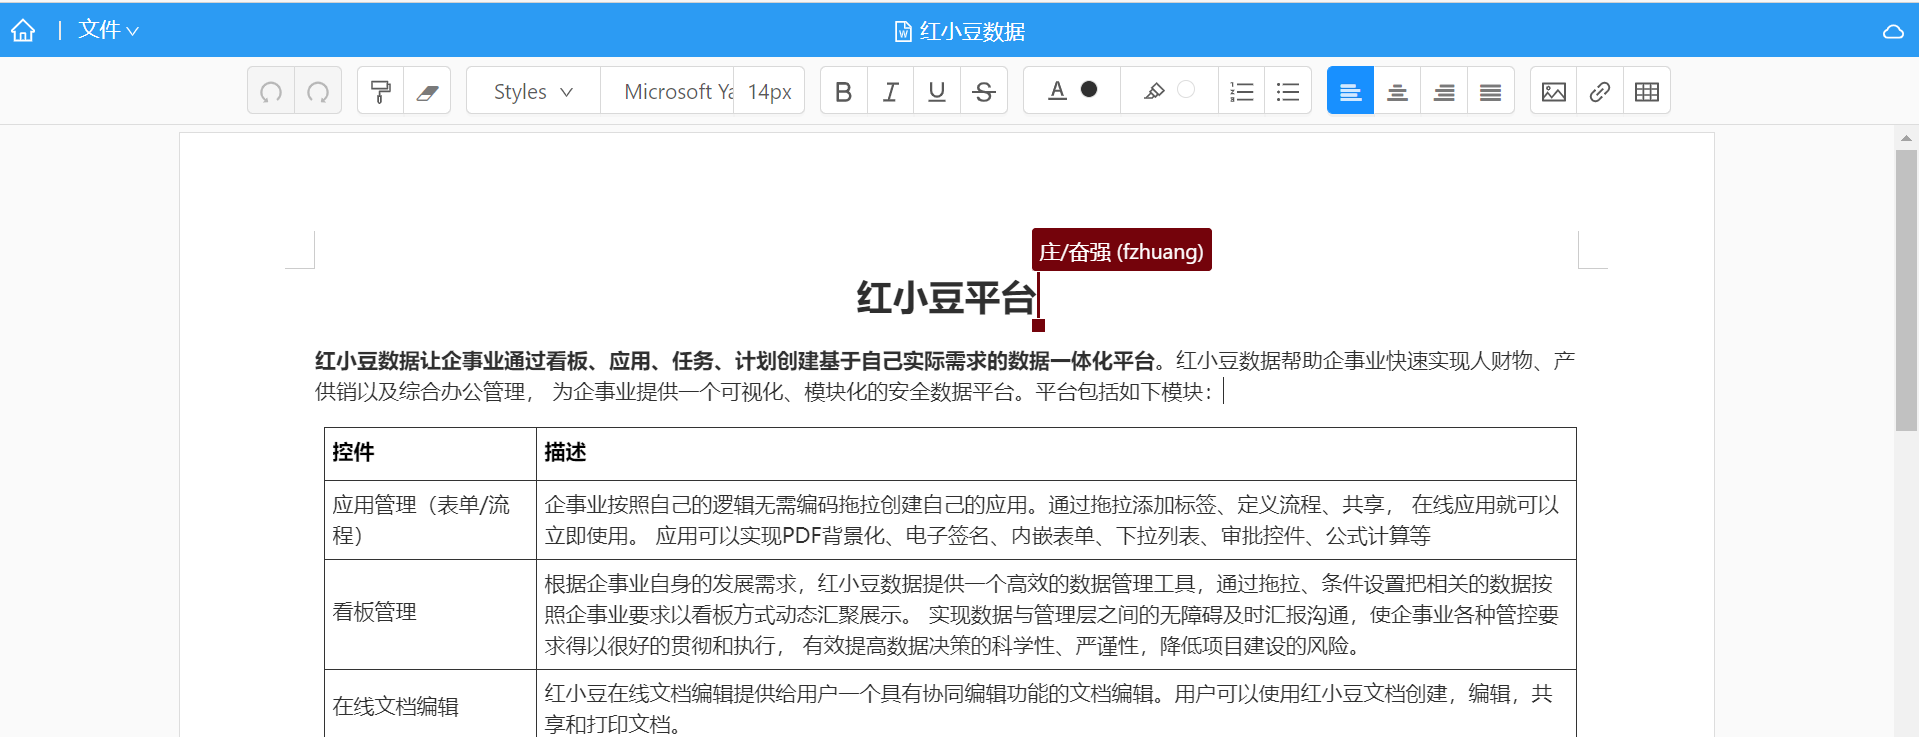Apply the font color A button
This screenshot has height=737, width=1919.
[x=1057, y=91]
